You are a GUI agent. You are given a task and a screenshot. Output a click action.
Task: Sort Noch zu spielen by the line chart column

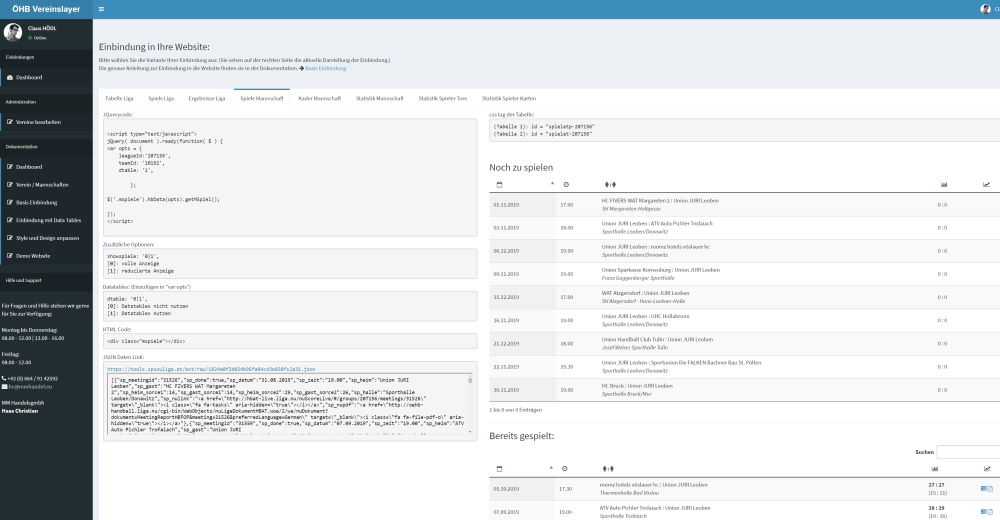tap(987, 184)
